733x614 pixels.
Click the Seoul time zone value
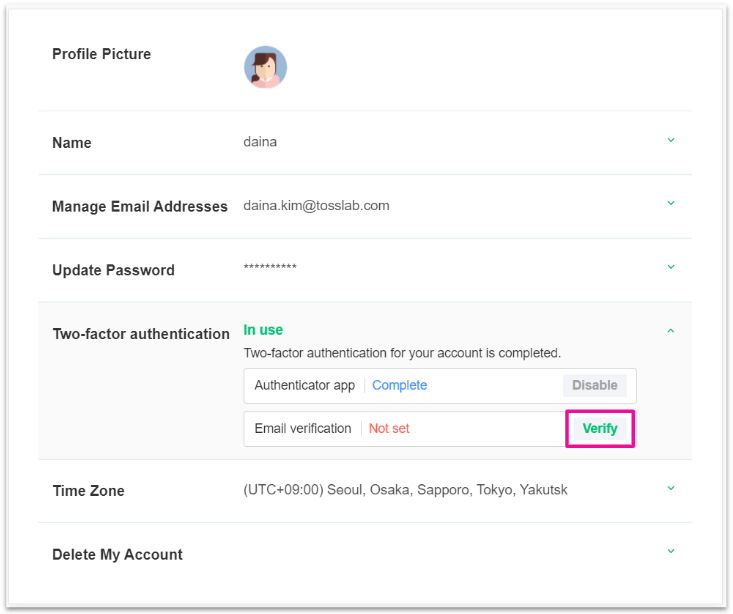point(405,490)
